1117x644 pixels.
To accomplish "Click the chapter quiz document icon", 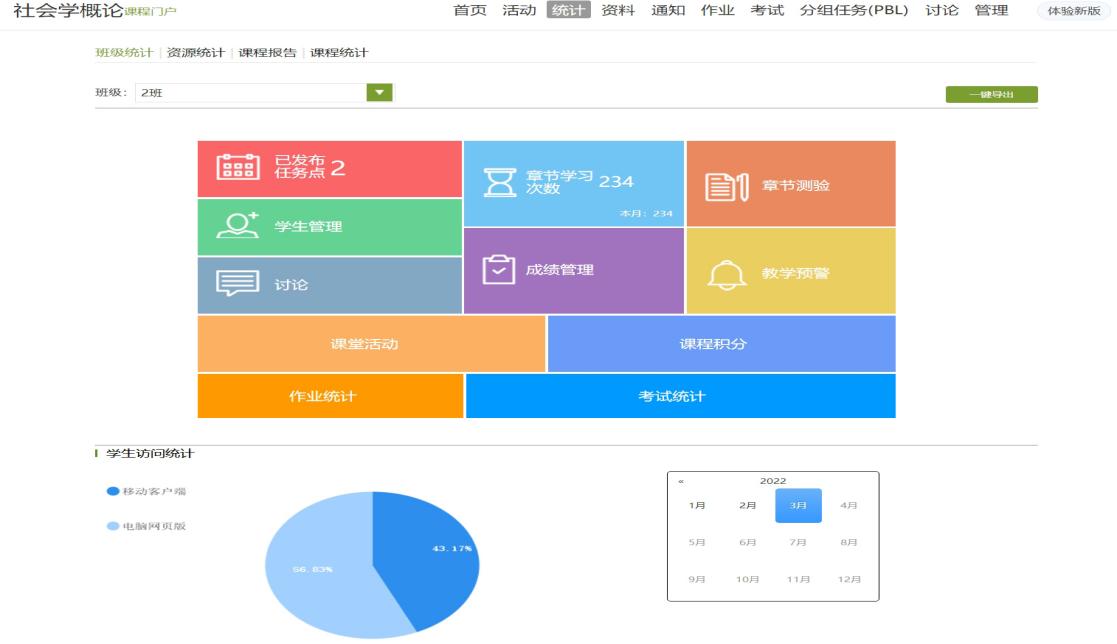I will (727, 186).
